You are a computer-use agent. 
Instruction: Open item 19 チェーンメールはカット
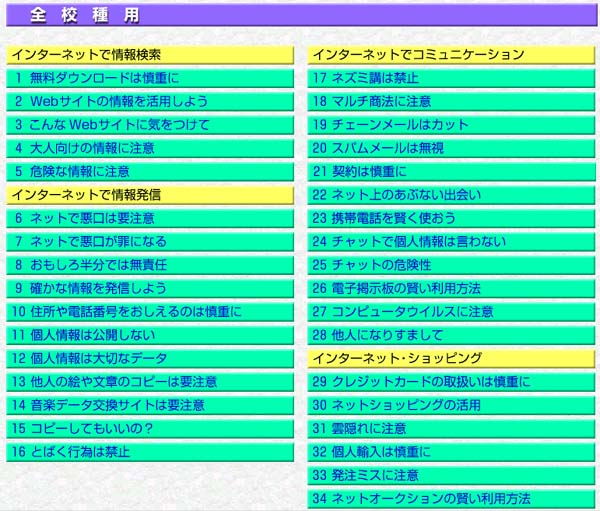coord(451,125)
